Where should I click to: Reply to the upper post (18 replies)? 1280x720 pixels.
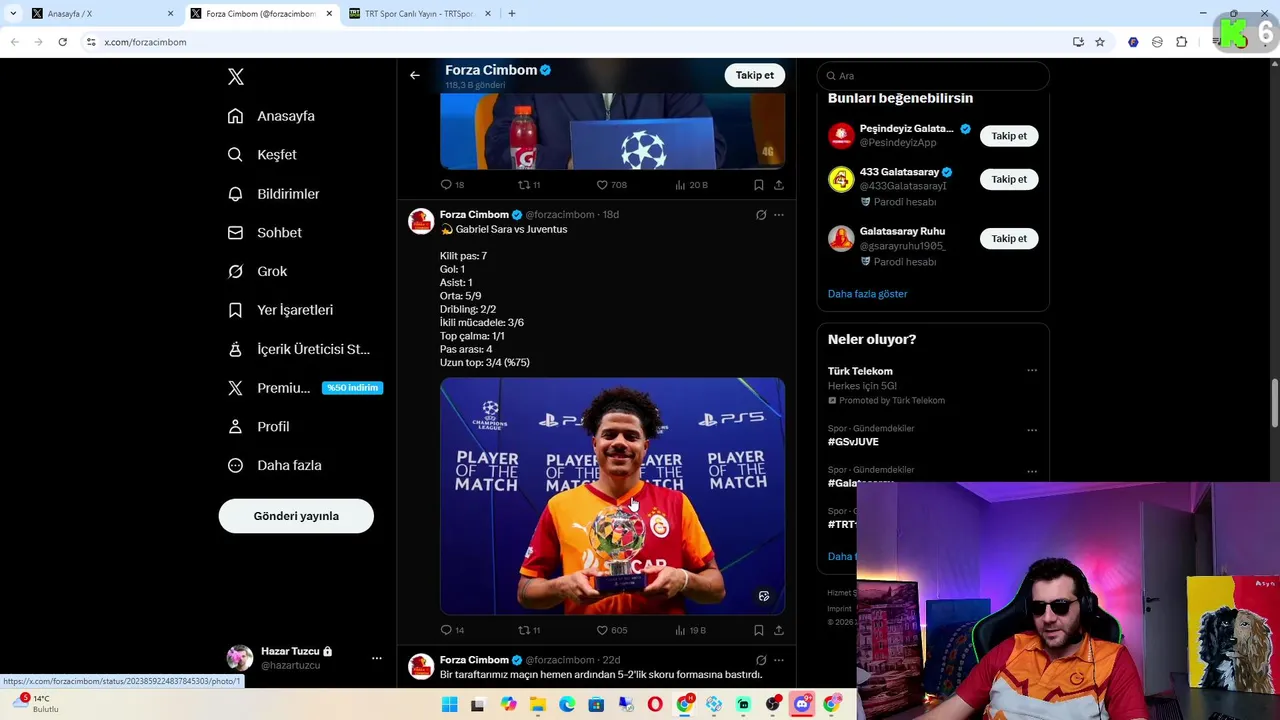(452, 185)
